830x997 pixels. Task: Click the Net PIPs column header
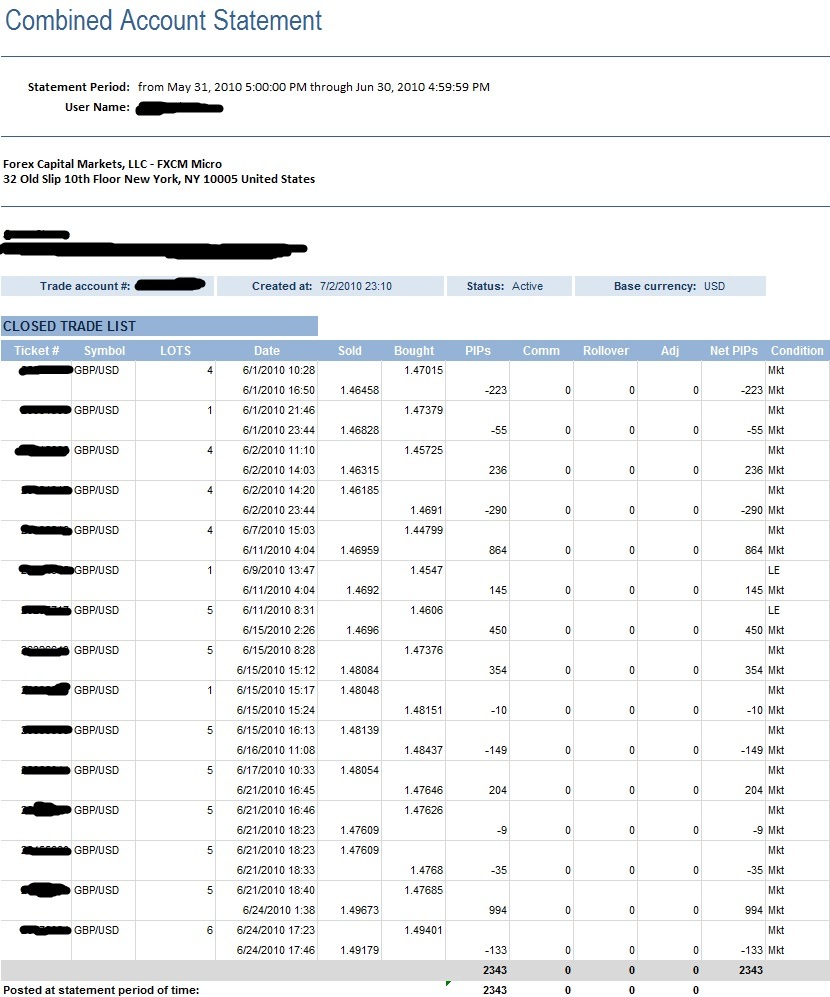click(733, 351)
